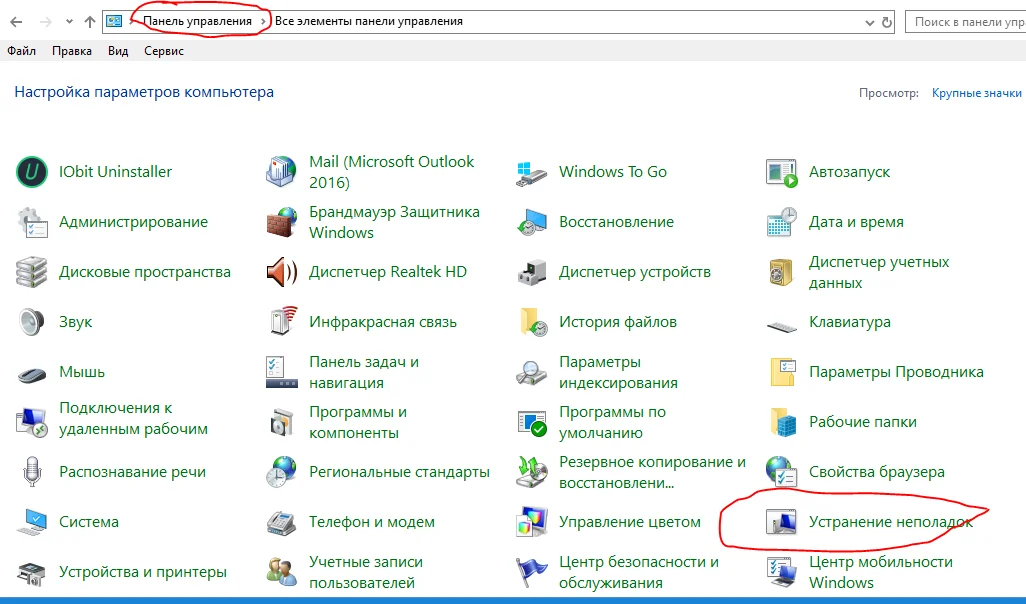Open the Правка menu
Screen dimensions: 1026x604
point(72,51)
